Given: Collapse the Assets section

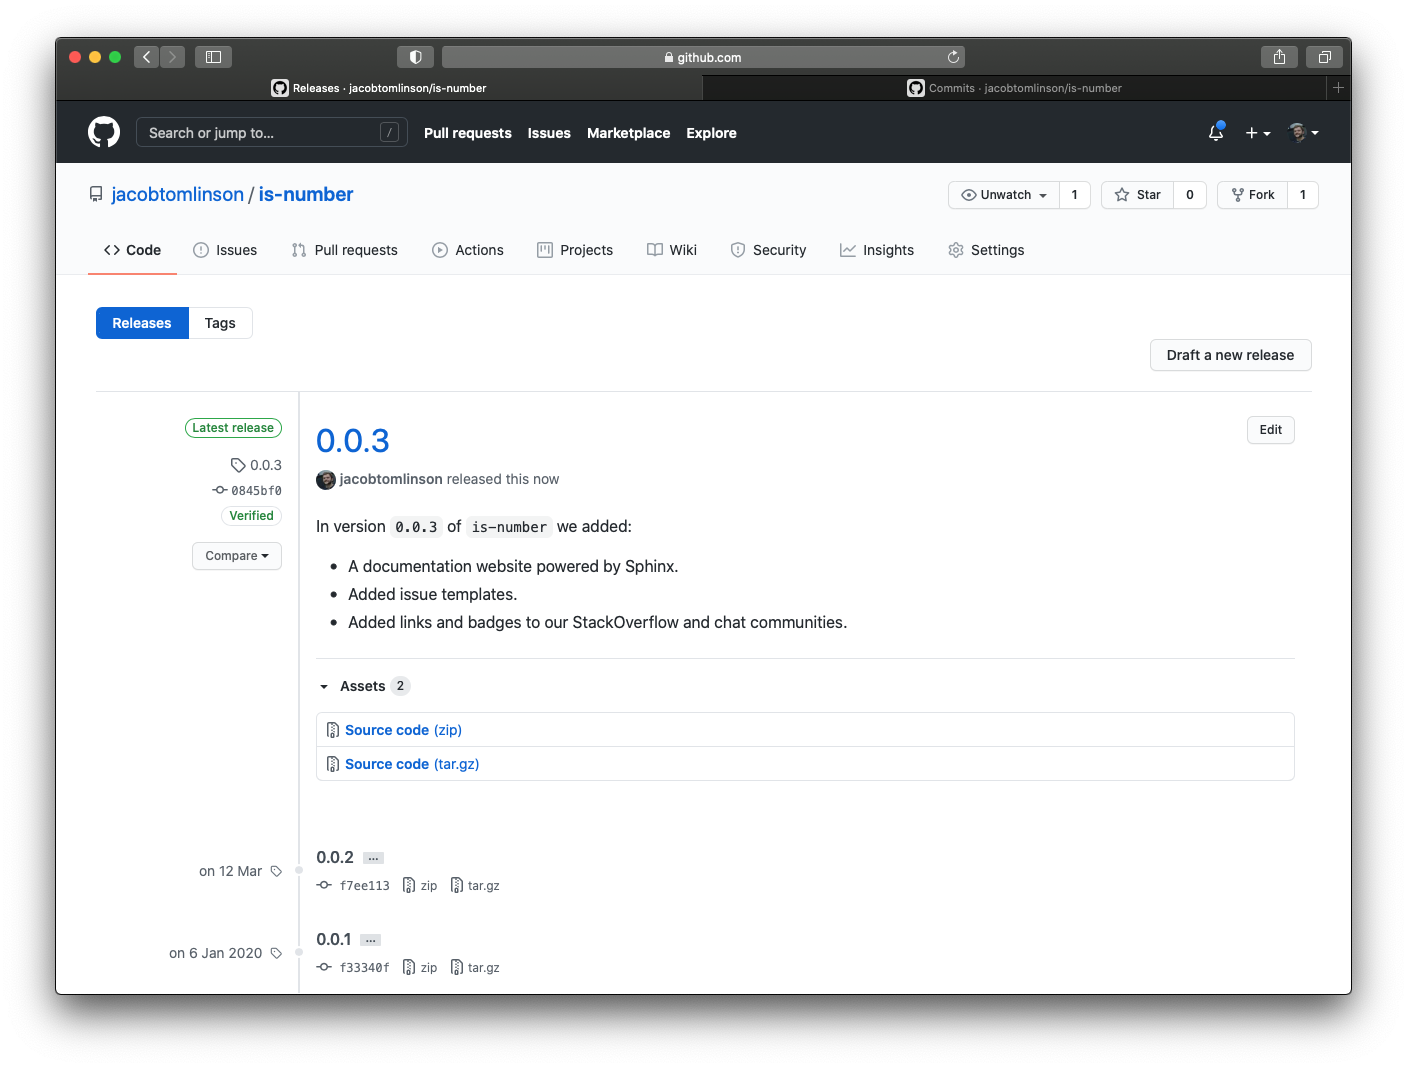Looking at the screenshot, I should click(x=324, y=686).
